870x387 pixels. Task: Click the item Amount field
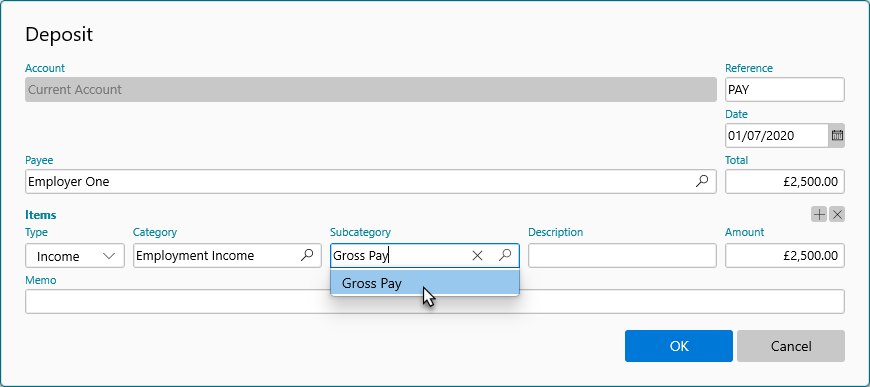point(785,256)
